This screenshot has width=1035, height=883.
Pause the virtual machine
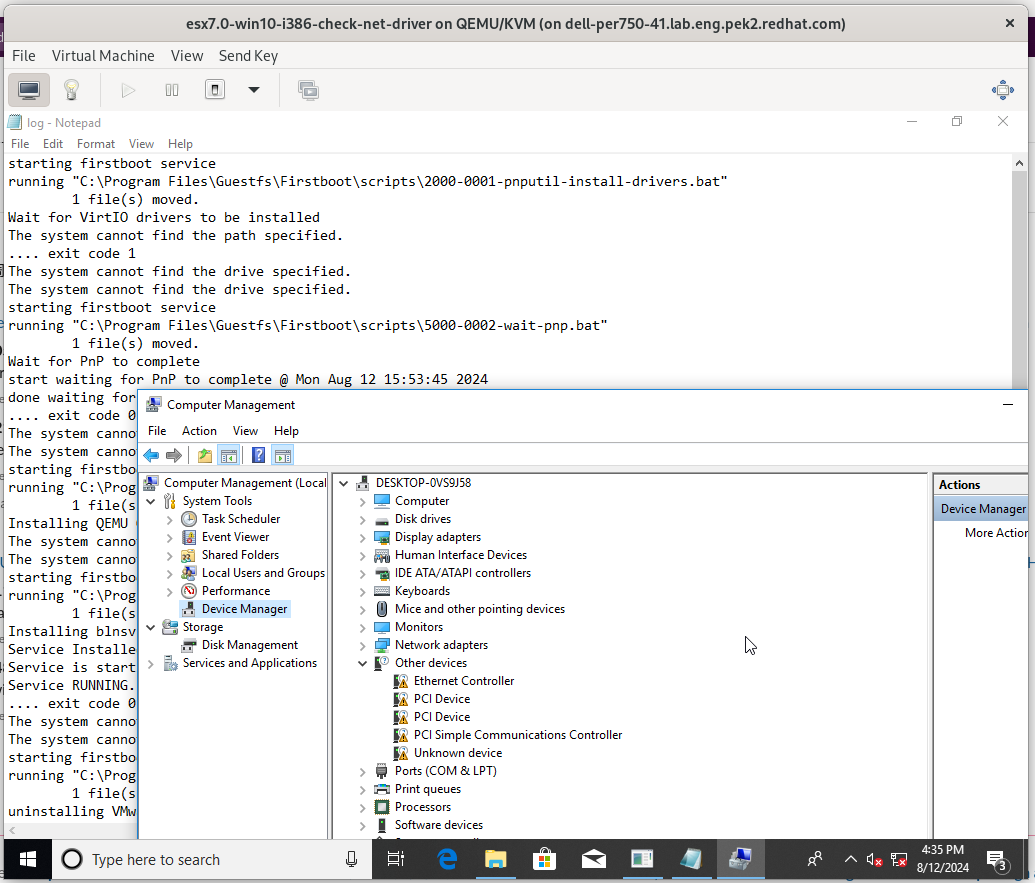click(x=172, y=90)
